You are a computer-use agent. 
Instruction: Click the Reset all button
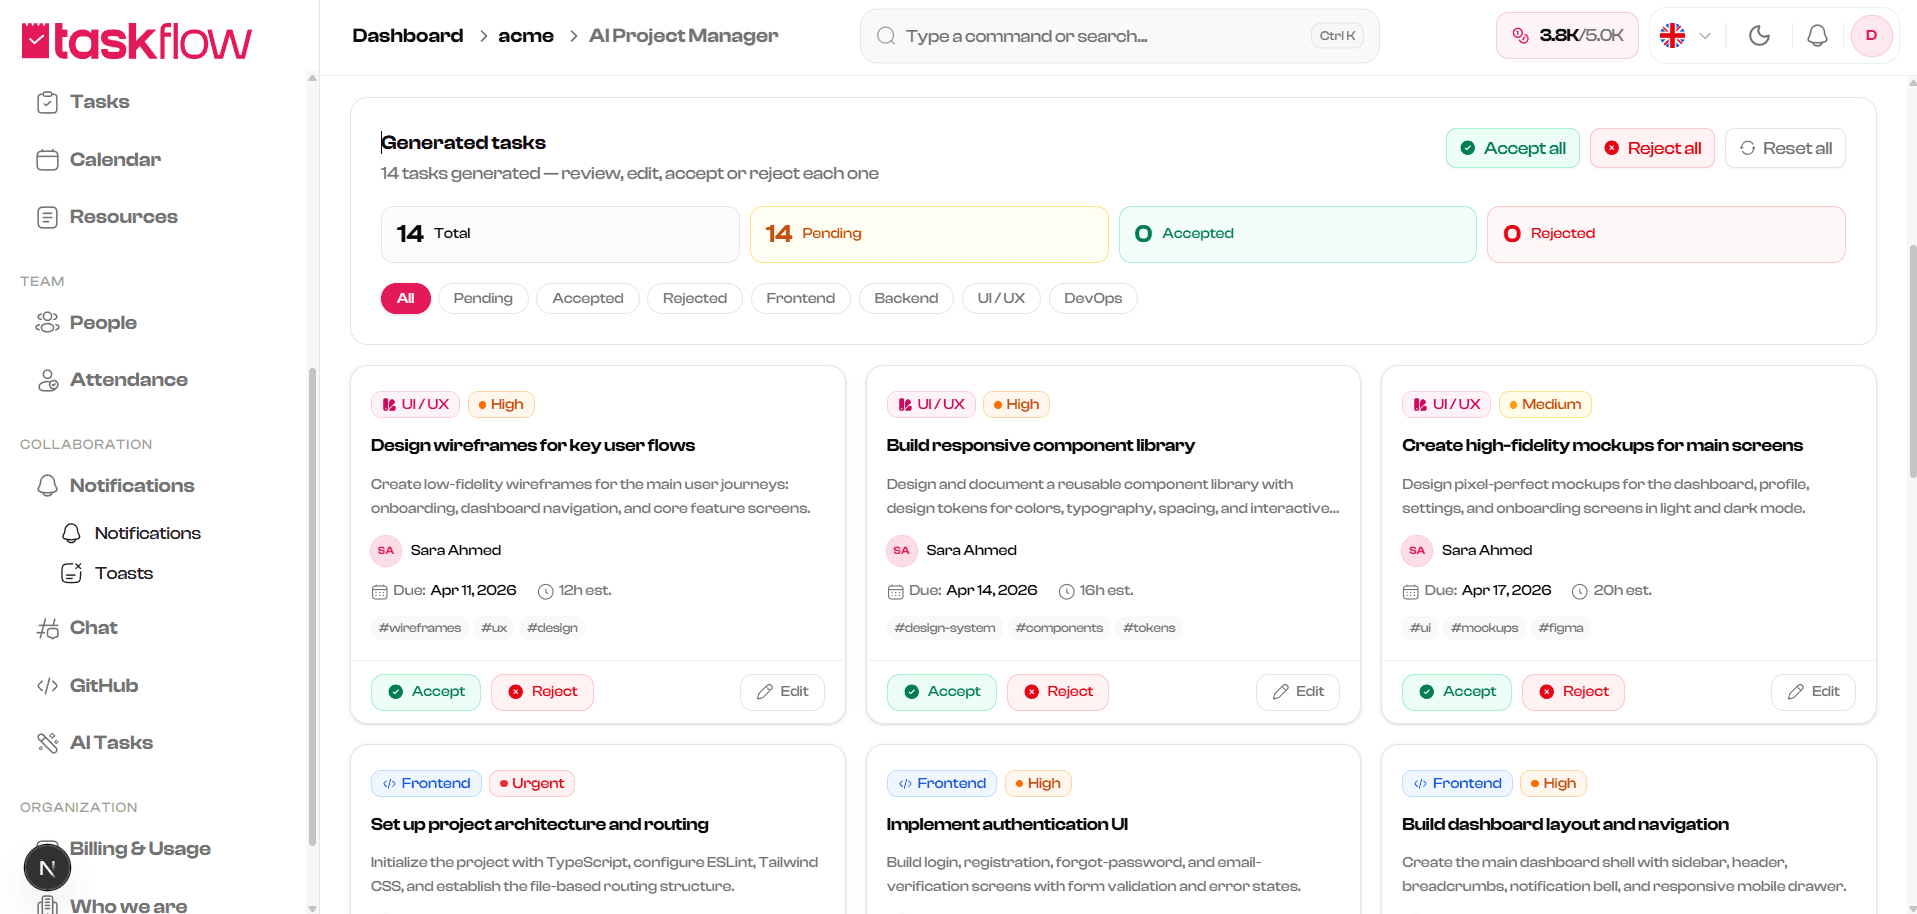(1785, 148)
